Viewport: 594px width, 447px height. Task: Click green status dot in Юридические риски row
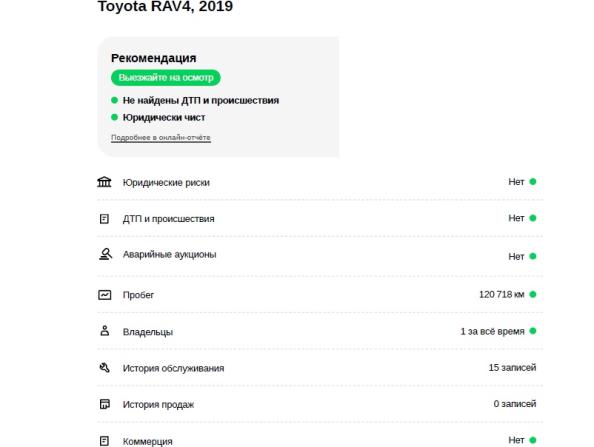533,181
